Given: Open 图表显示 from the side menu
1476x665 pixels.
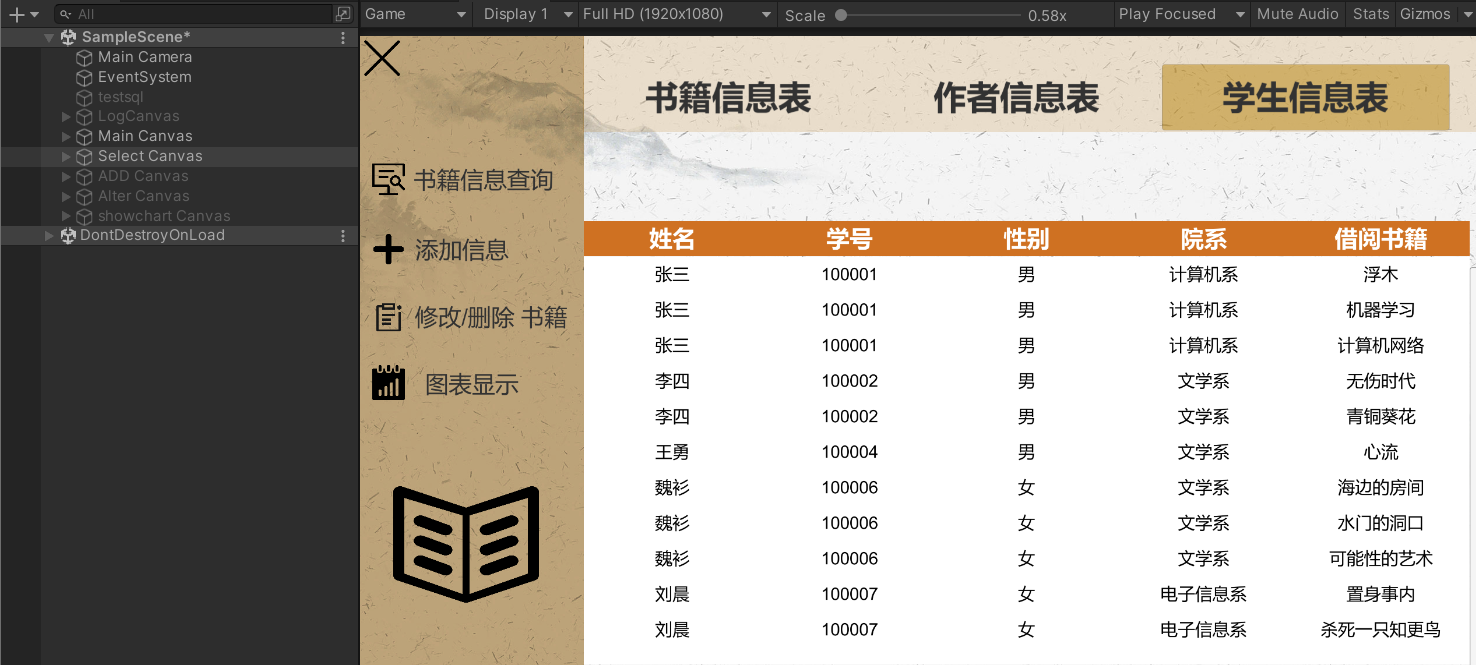Looking at the screenshot, I should point(472,385).
